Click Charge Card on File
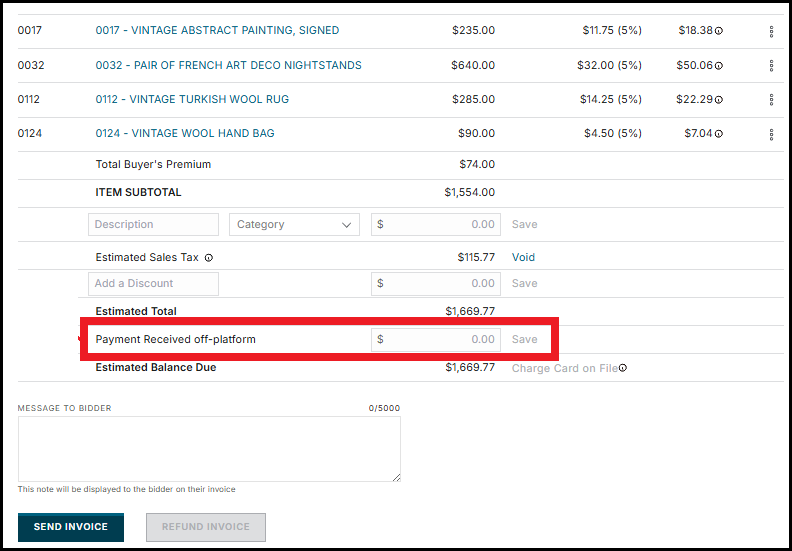Screen dimensions: 792x551 [565, 368]
